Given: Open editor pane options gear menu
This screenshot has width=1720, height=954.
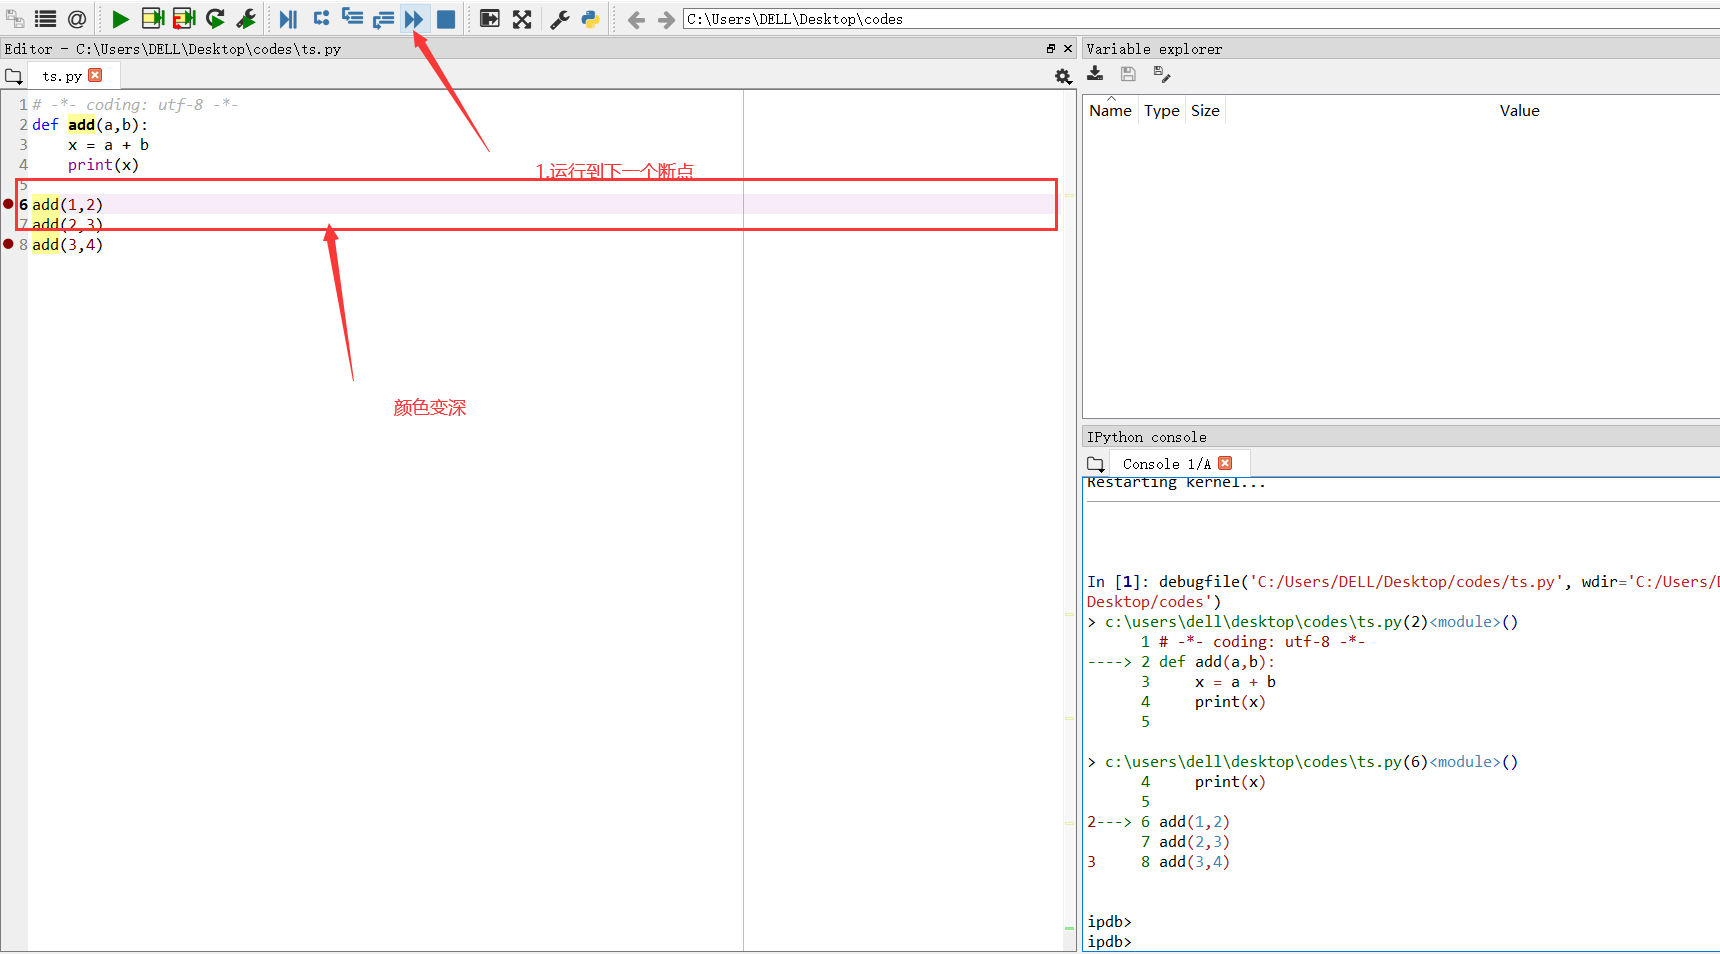Looking at the screenshot, I should 1062,76.
